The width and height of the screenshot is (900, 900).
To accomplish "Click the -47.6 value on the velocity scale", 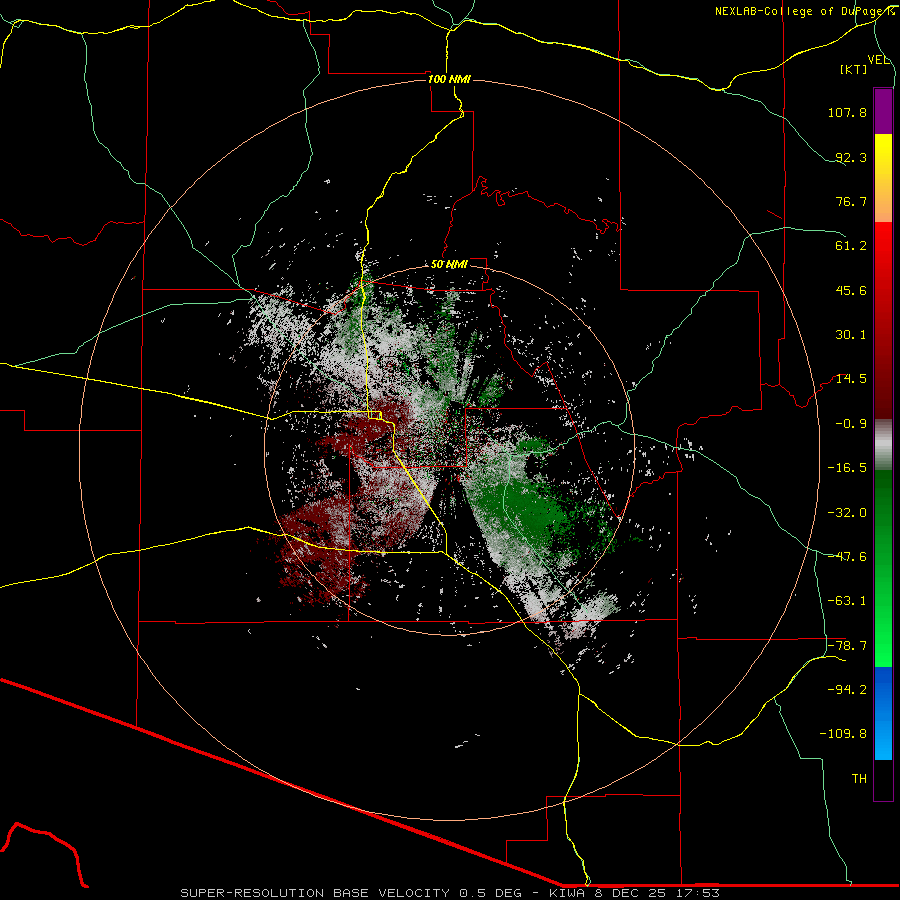I will (x=847, y=557).
